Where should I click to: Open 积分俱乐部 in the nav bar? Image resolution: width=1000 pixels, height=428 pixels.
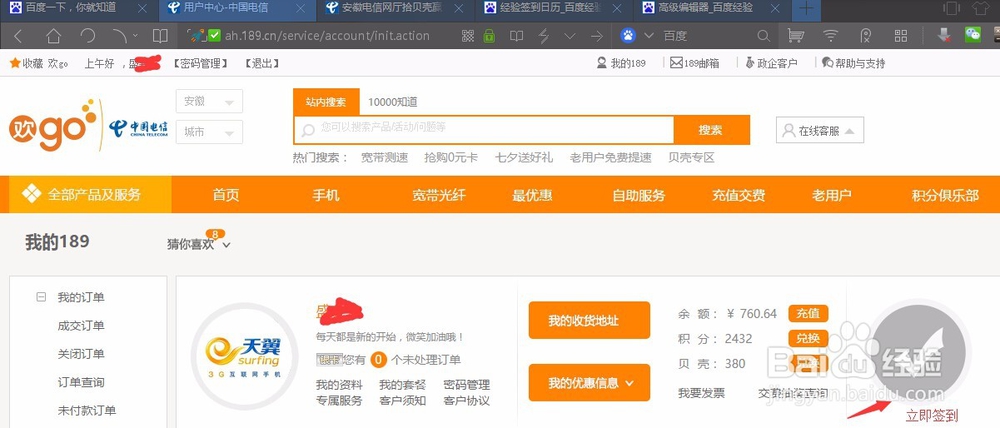(945, 195)
